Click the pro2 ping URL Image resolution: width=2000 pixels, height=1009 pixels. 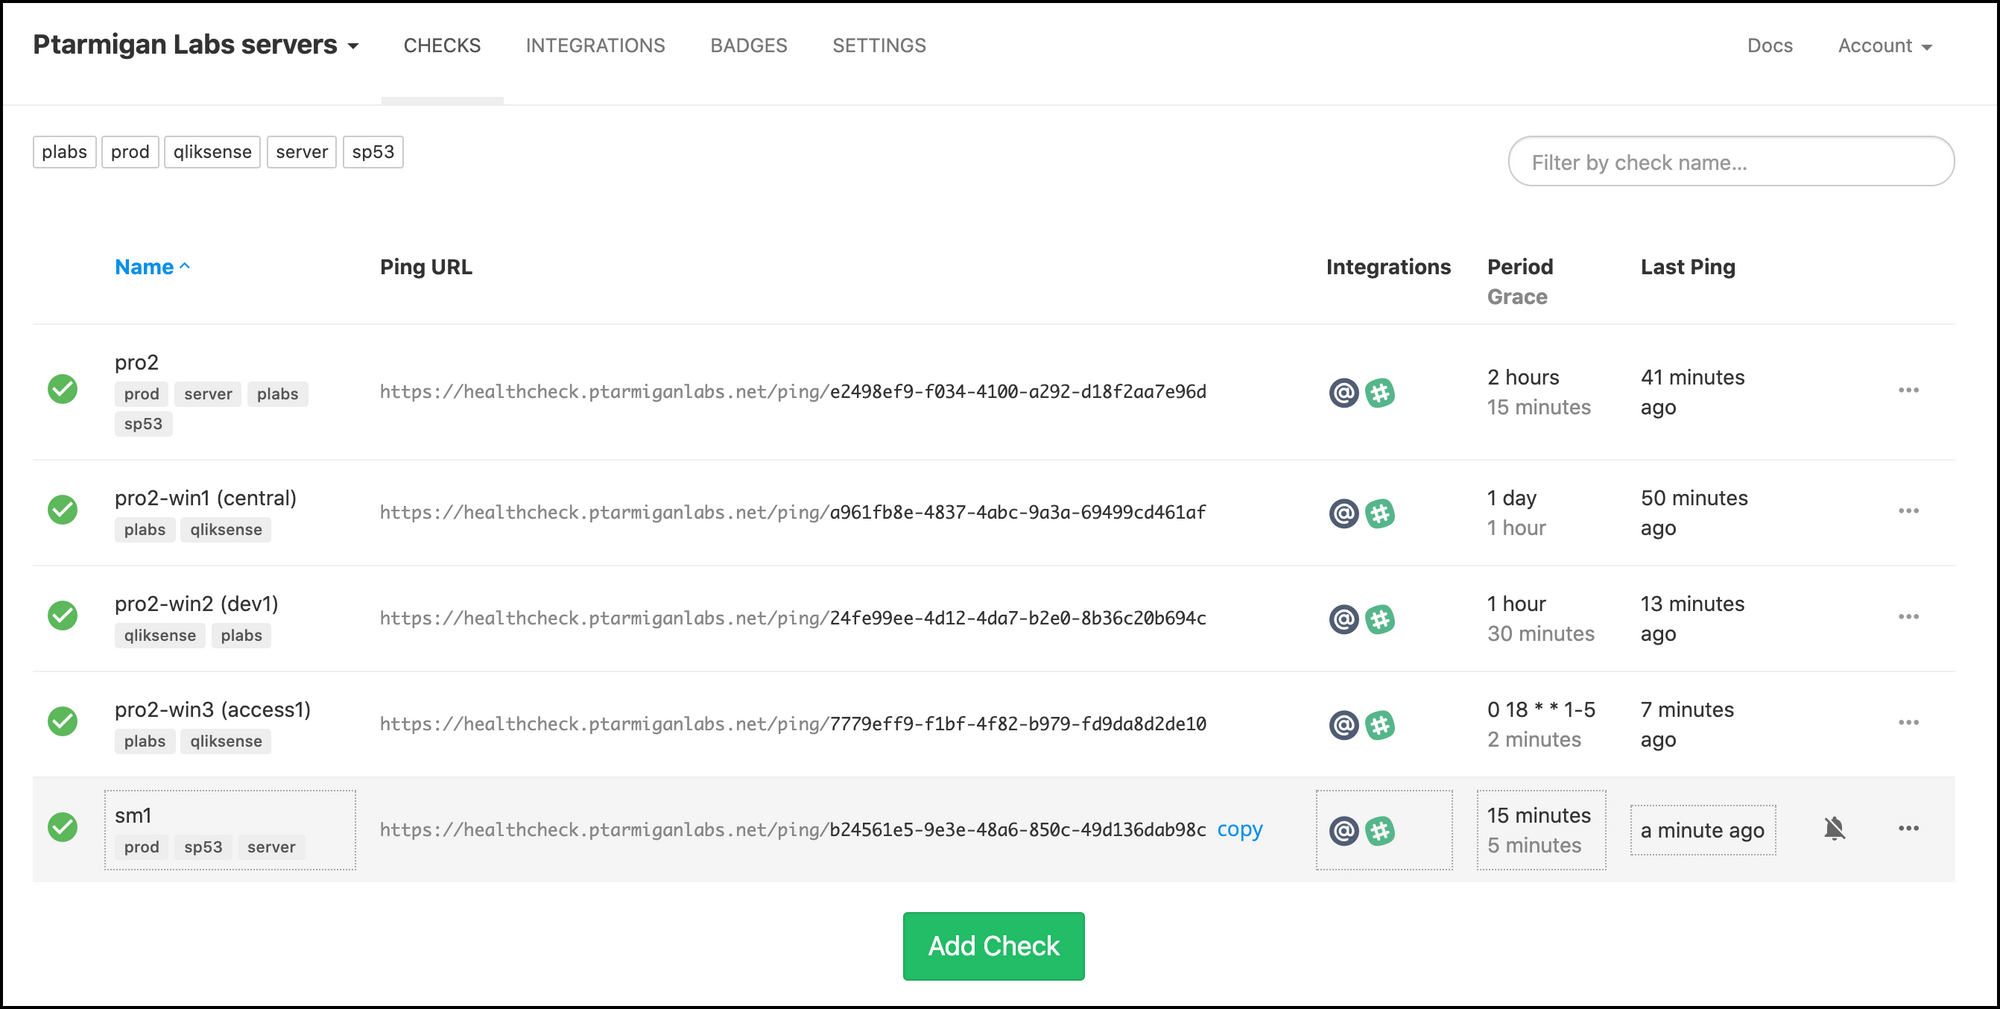(793, 392)
